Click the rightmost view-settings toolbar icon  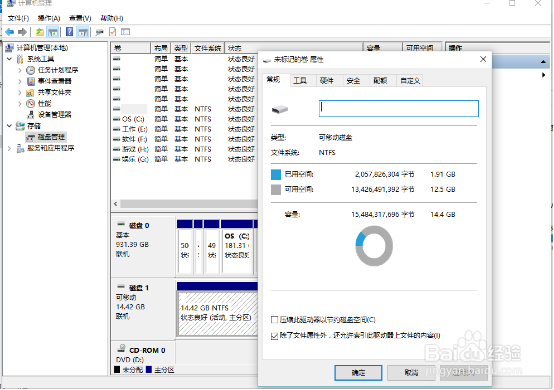(125, 32)
